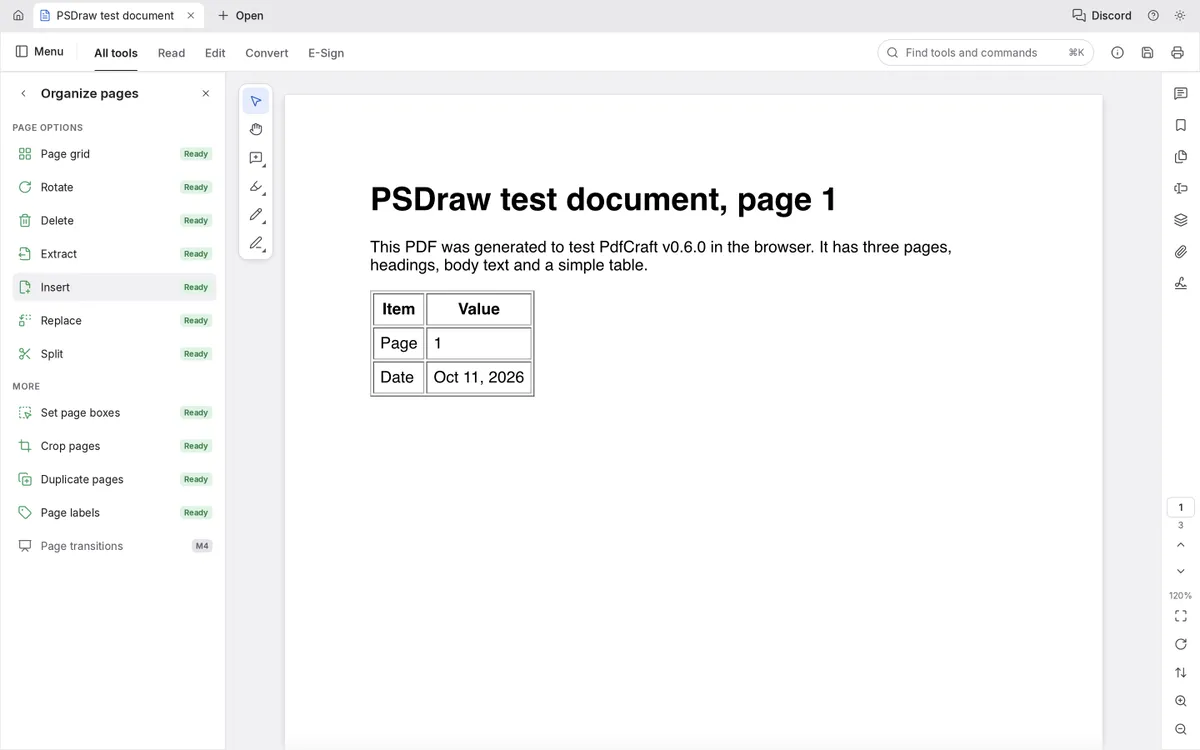Choose the pencil draw tool
Viewport: 1200px width, 750px height.
point(256,215)
